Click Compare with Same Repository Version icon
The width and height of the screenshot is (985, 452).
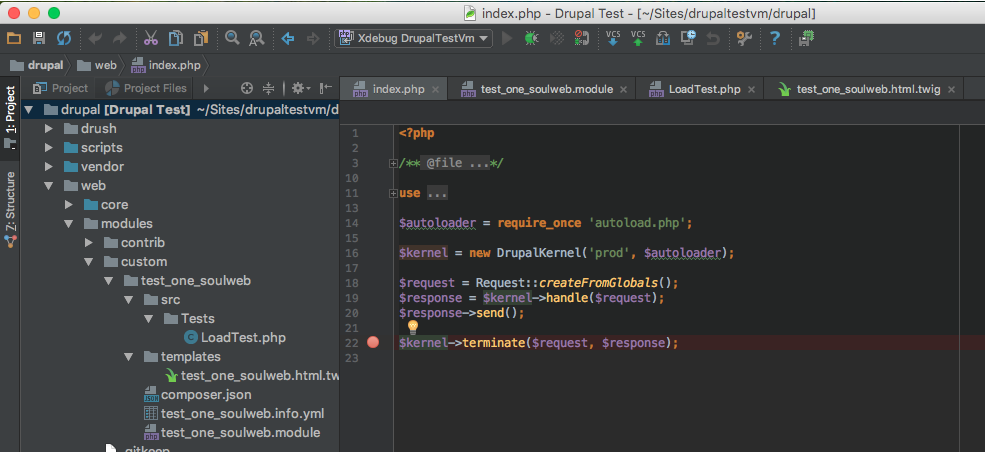pyautogui.click(x=663, y=39)
